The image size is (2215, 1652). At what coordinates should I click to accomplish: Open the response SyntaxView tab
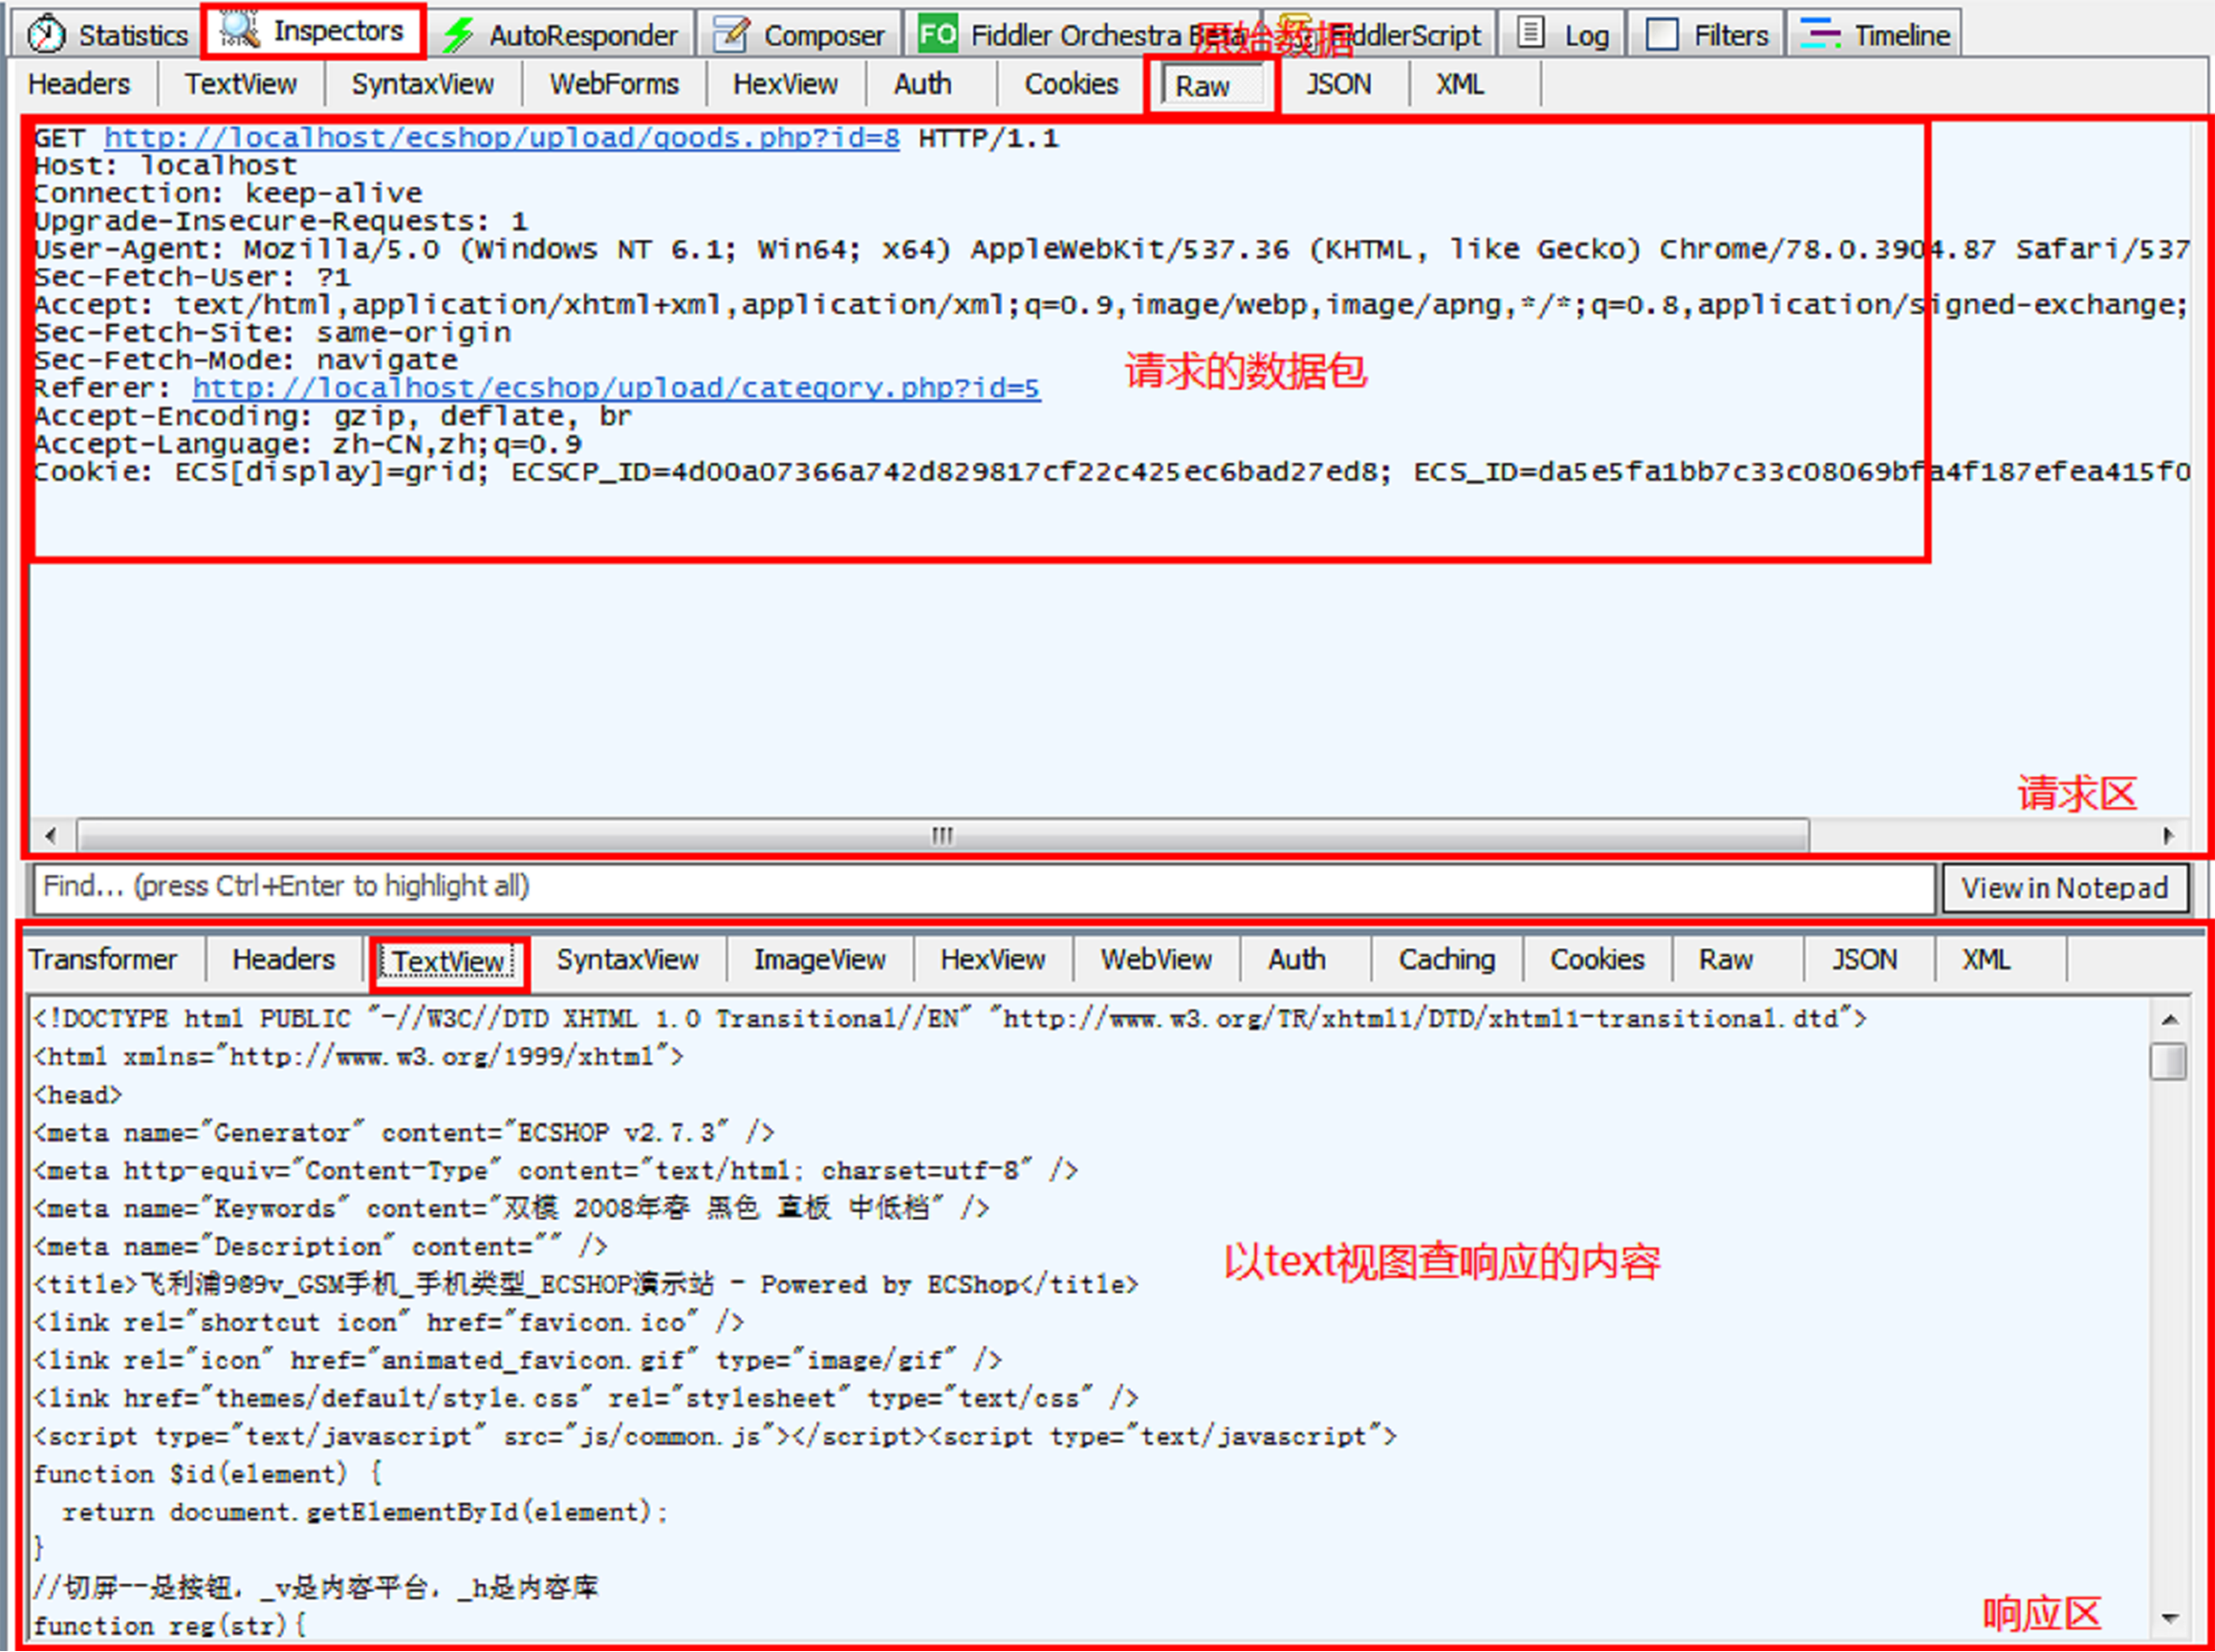(627, 960)
